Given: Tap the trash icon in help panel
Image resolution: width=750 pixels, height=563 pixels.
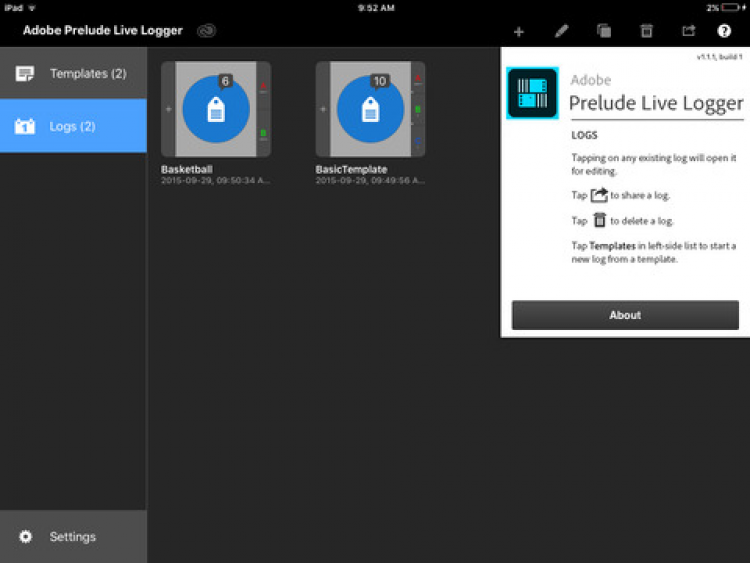Looking at the screenshot, I should (599, 220).
